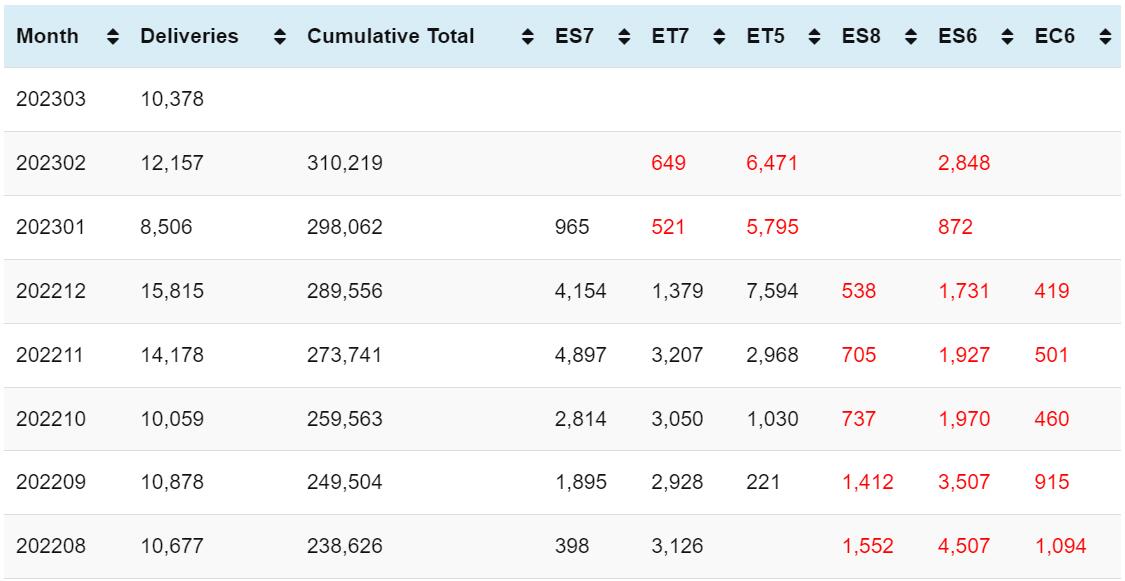This screenshot has width=1125, height=581.
Task: Click the Deliveries header text
Action: click(189, 37)
